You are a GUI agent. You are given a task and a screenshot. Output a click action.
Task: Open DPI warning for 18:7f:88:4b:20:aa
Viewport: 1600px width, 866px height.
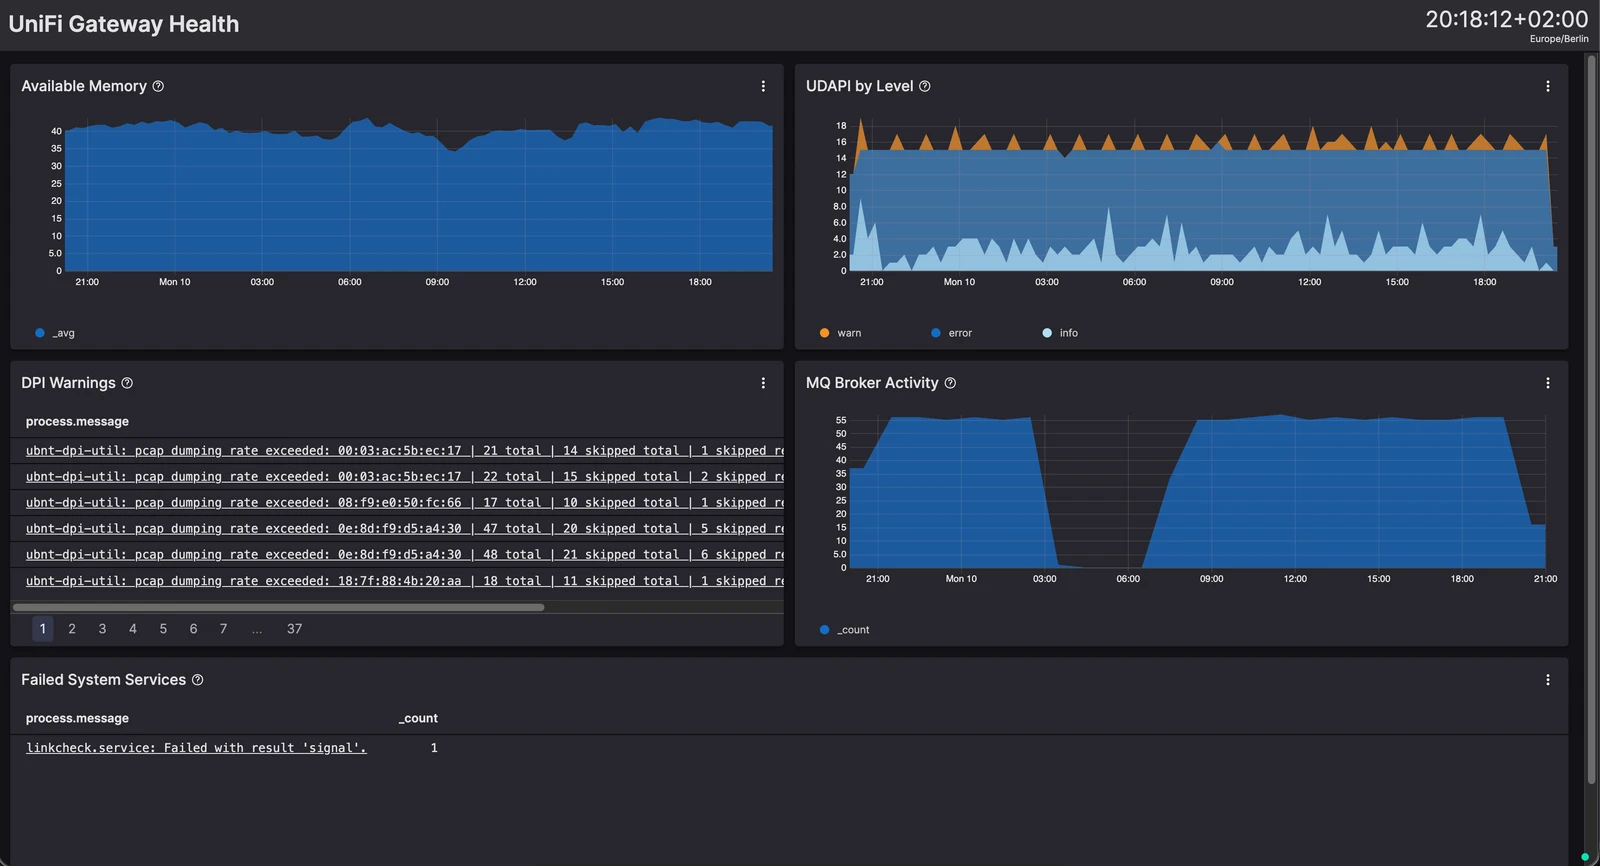pyautogui.click(x=405, y=581)
